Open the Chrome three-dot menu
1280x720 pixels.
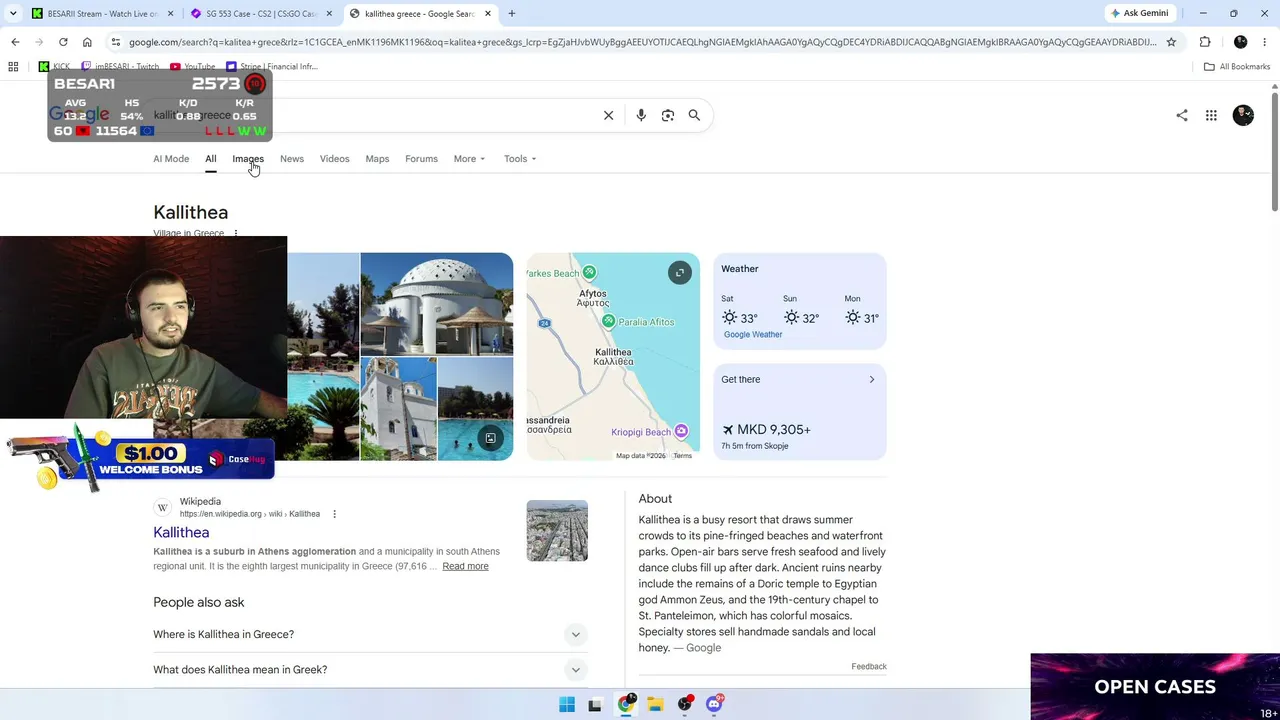pyautogui.click(x=1266, y=42)
